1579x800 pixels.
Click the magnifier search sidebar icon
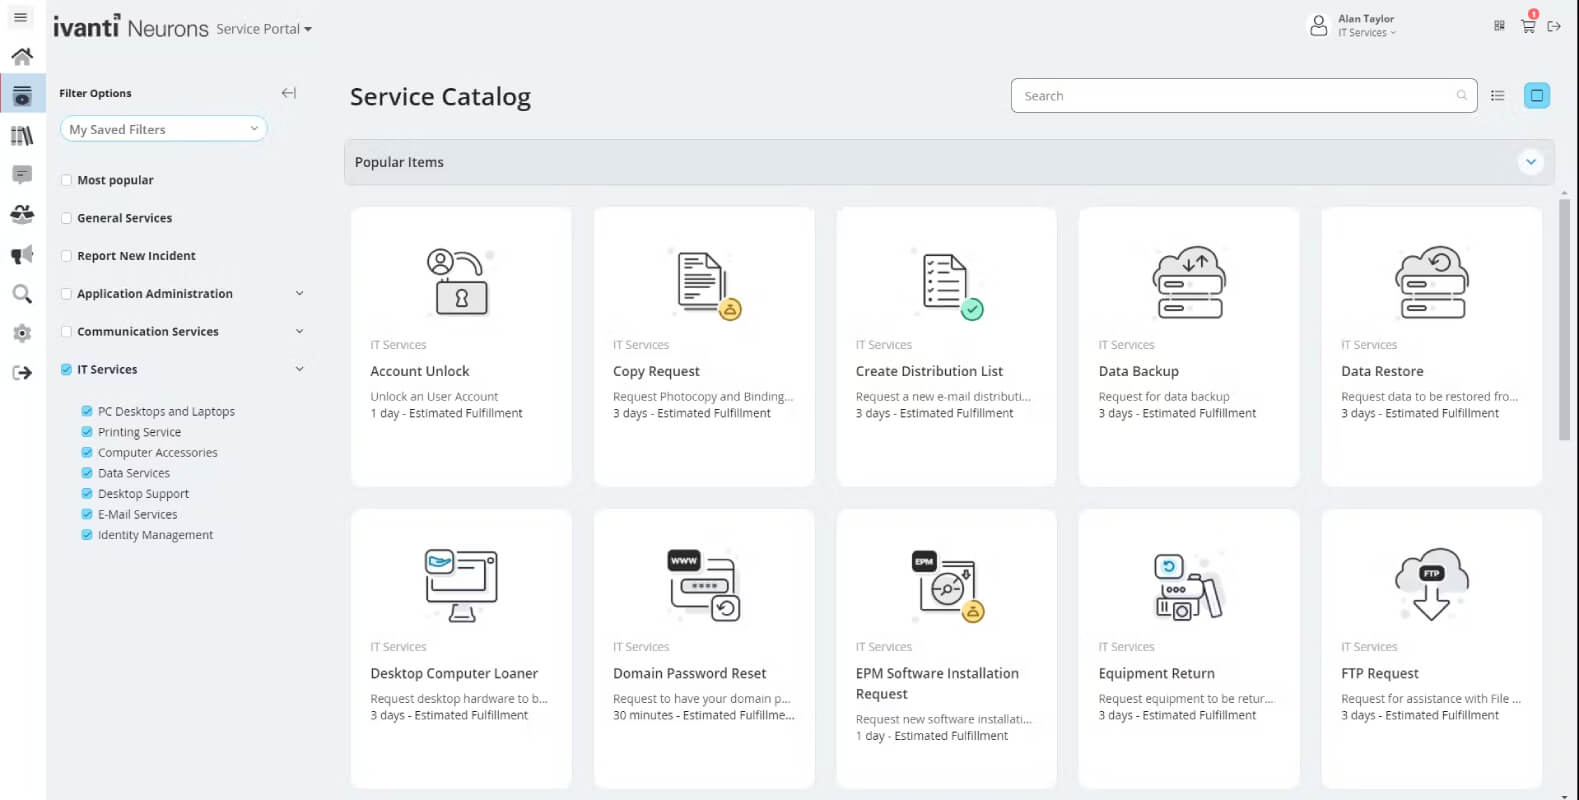pyautogui.click(x=22, y=294)
